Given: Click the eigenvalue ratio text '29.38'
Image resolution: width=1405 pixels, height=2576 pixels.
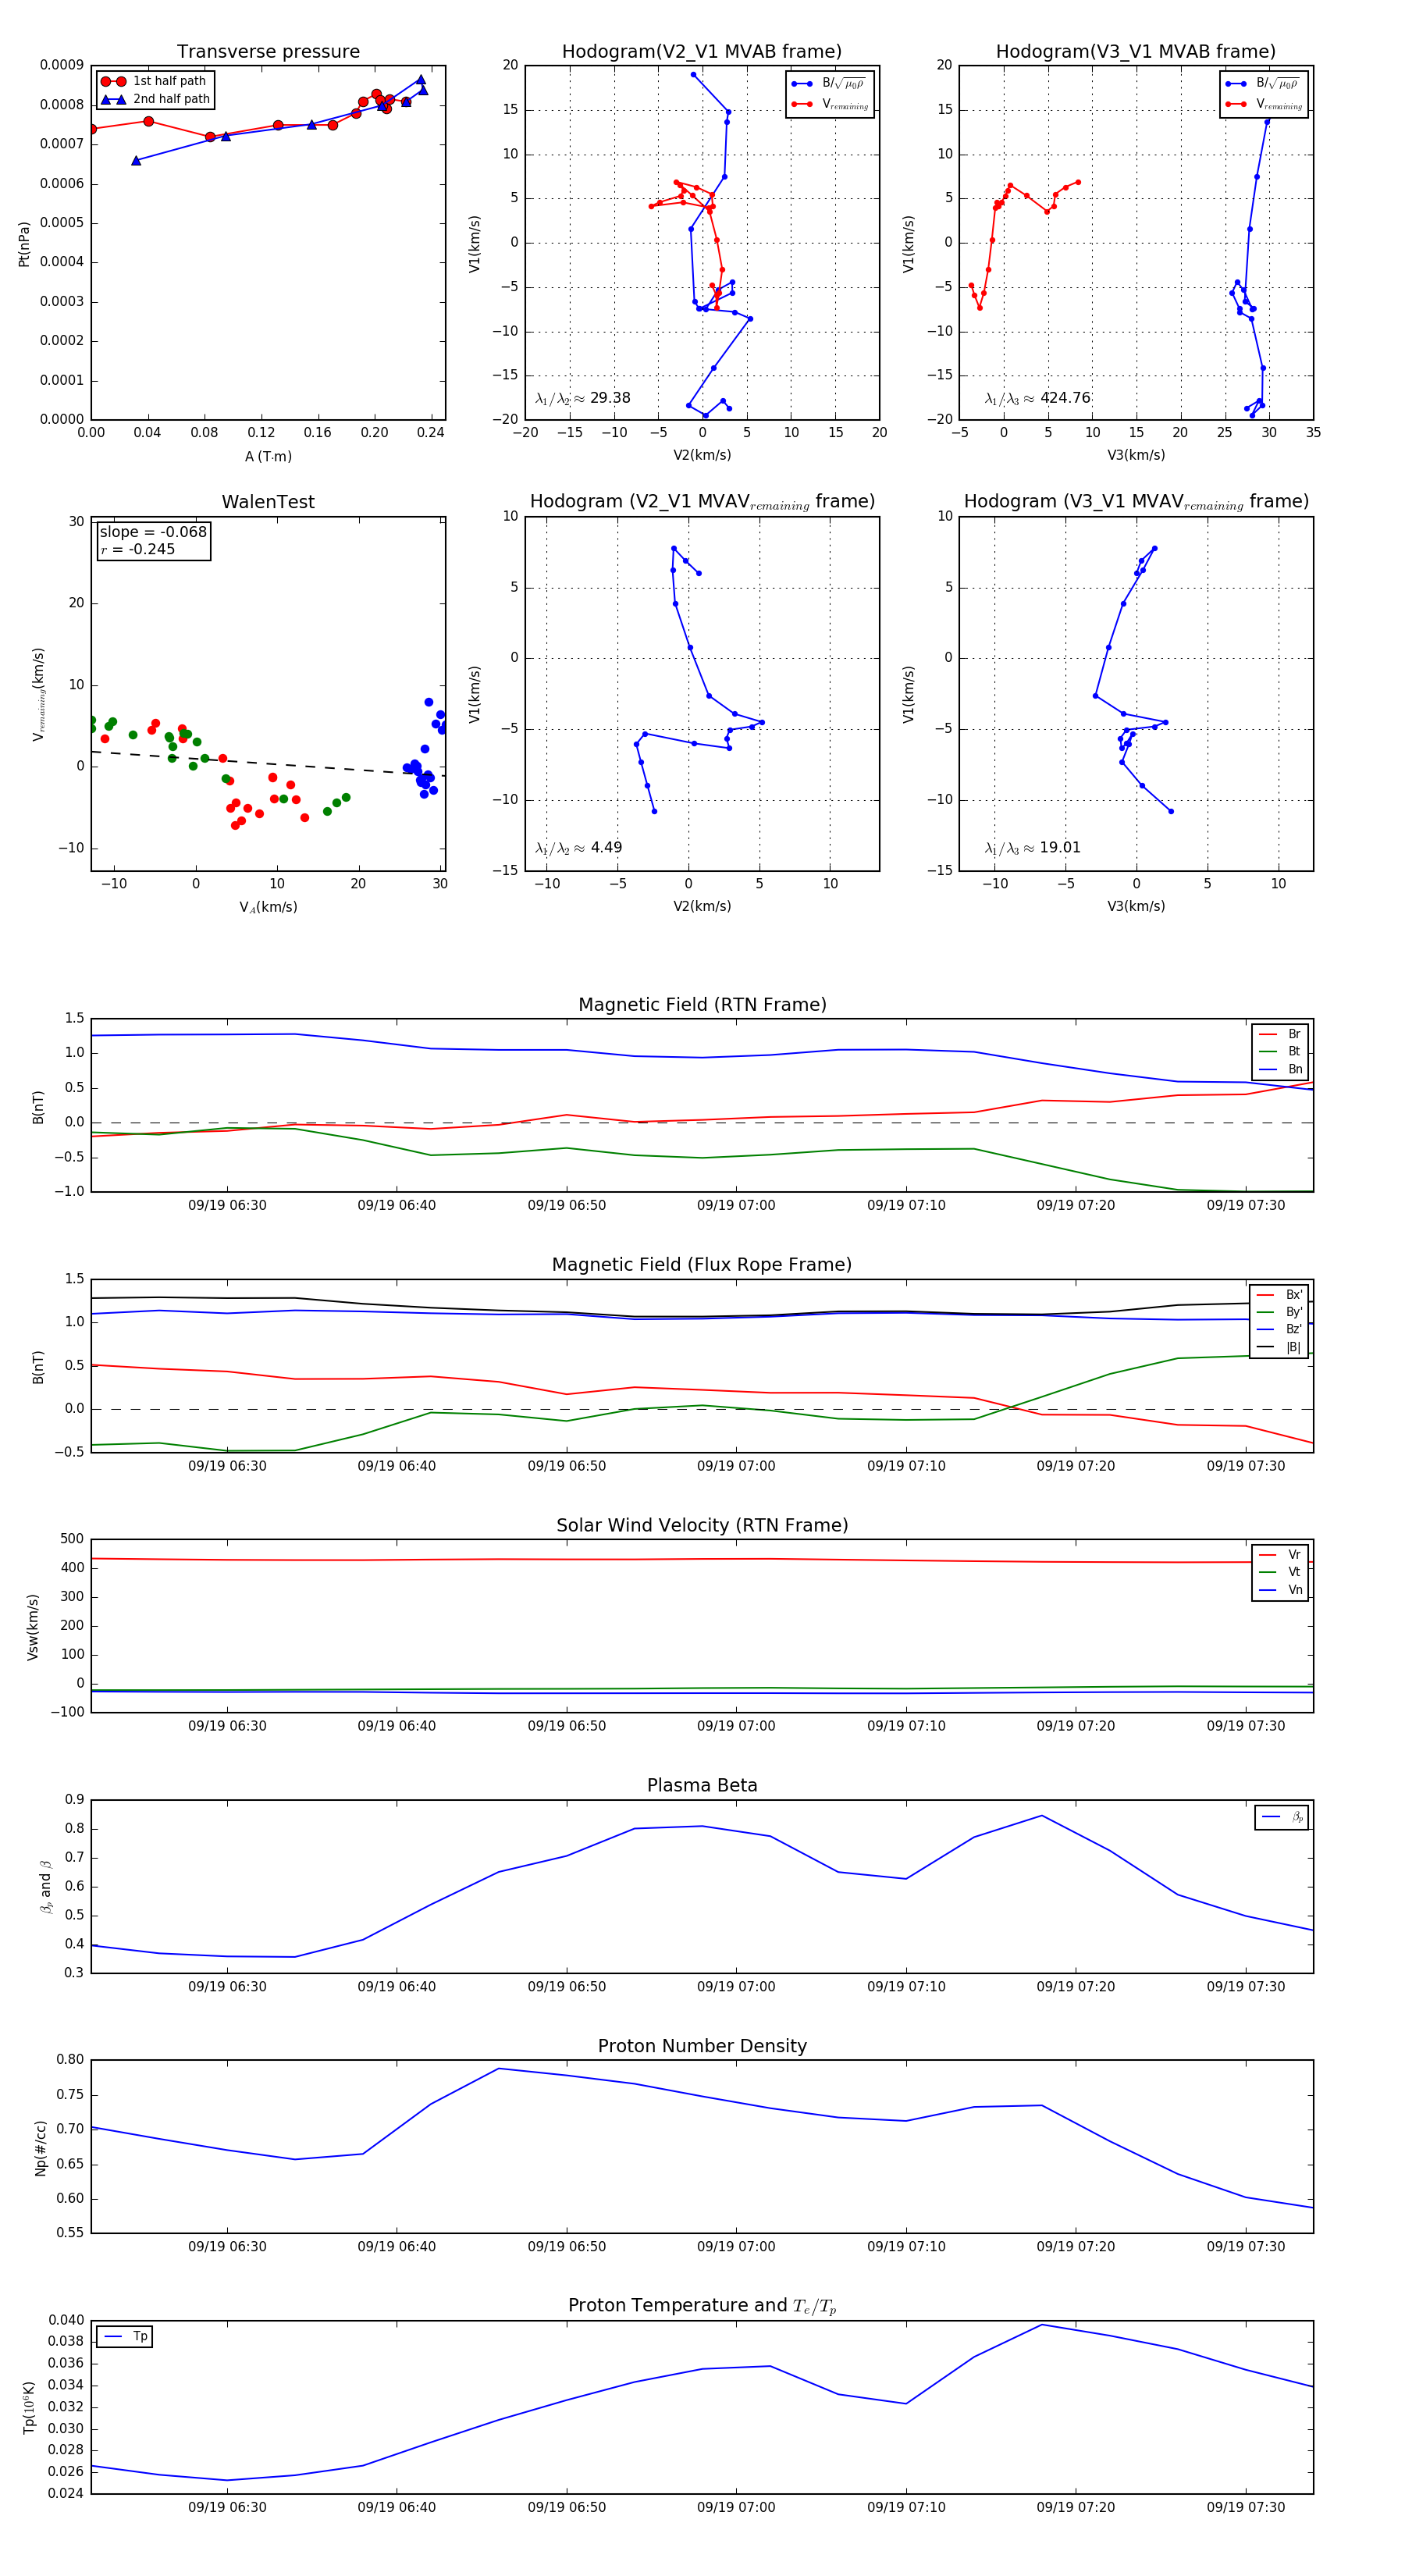Looking at the screenshot, I should pyautogui.click(x=610, y=398).
